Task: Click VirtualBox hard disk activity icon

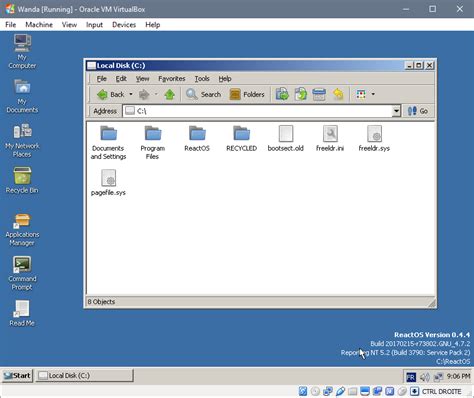Action: pos(303,391)
